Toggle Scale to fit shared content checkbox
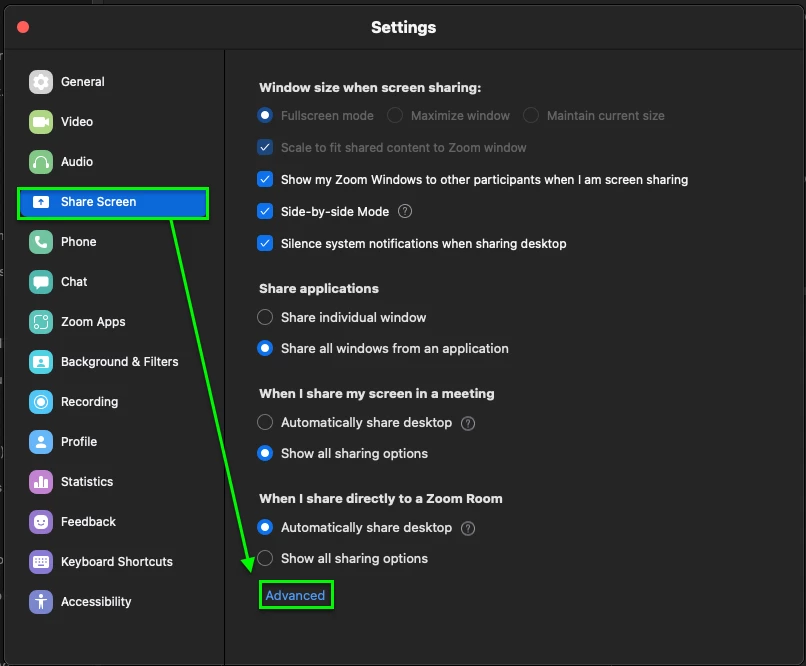Viewport: 806px width, 666px height. (265, 147)
